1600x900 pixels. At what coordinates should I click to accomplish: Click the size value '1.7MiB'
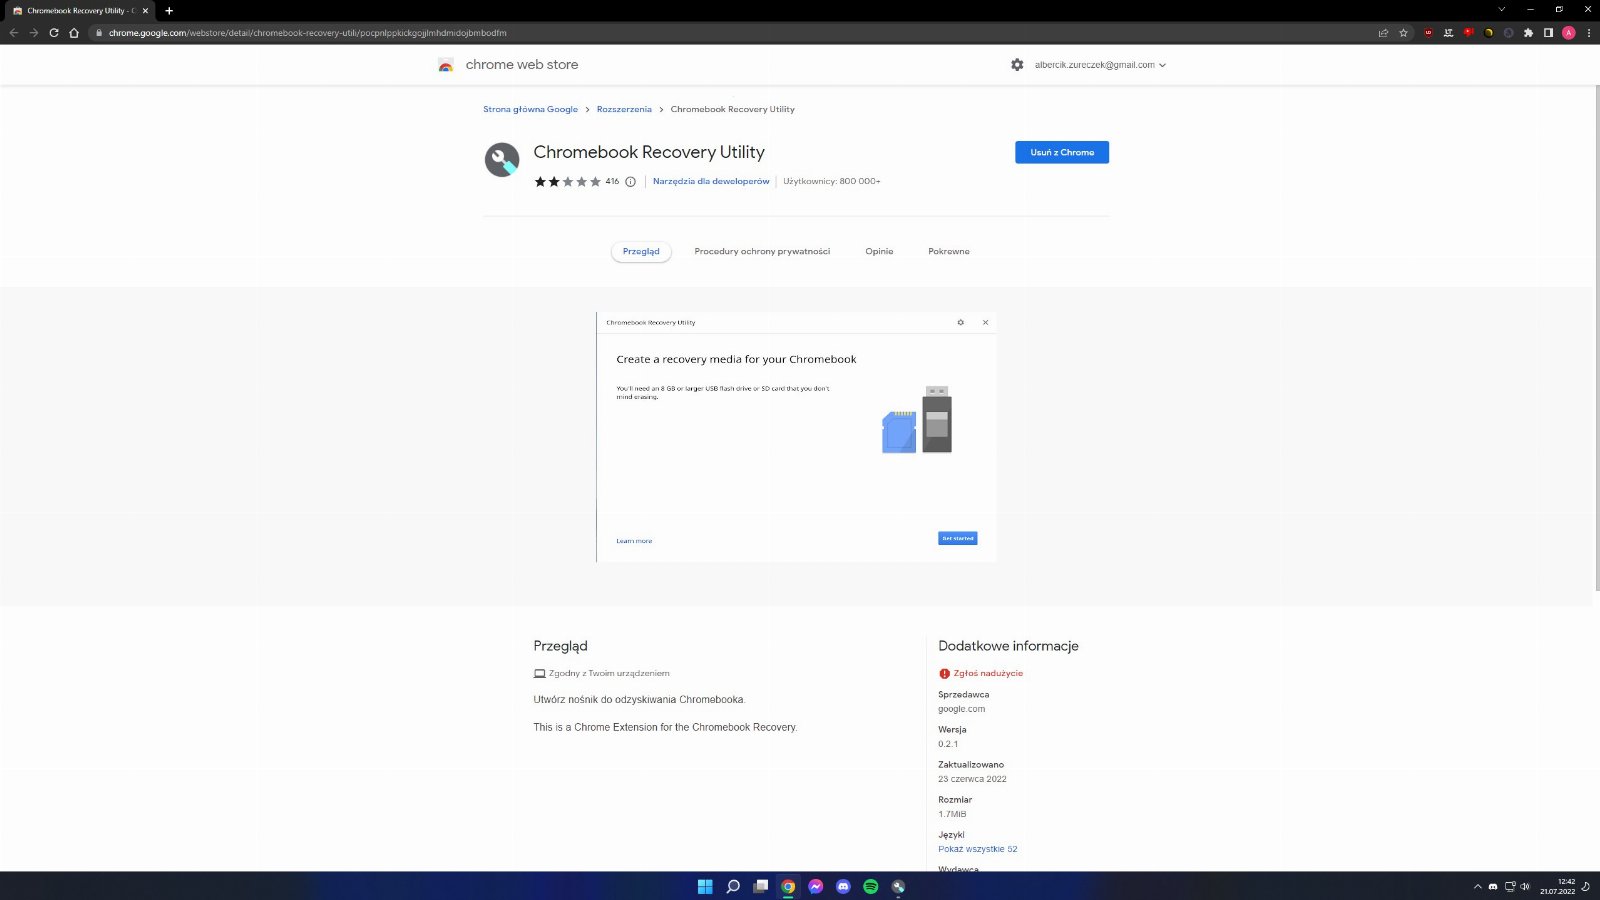952,814
